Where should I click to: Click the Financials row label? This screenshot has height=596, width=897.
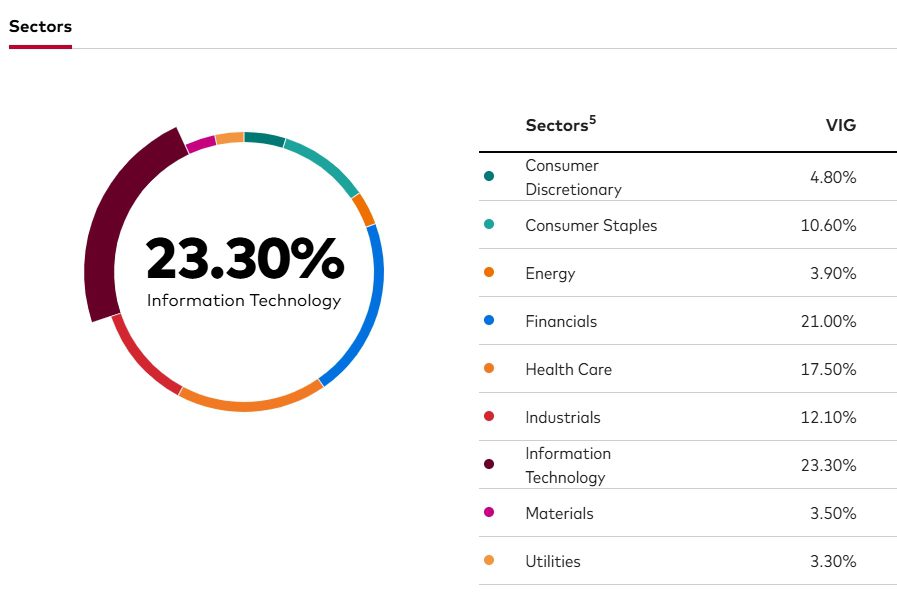click(x=561, y=321)
